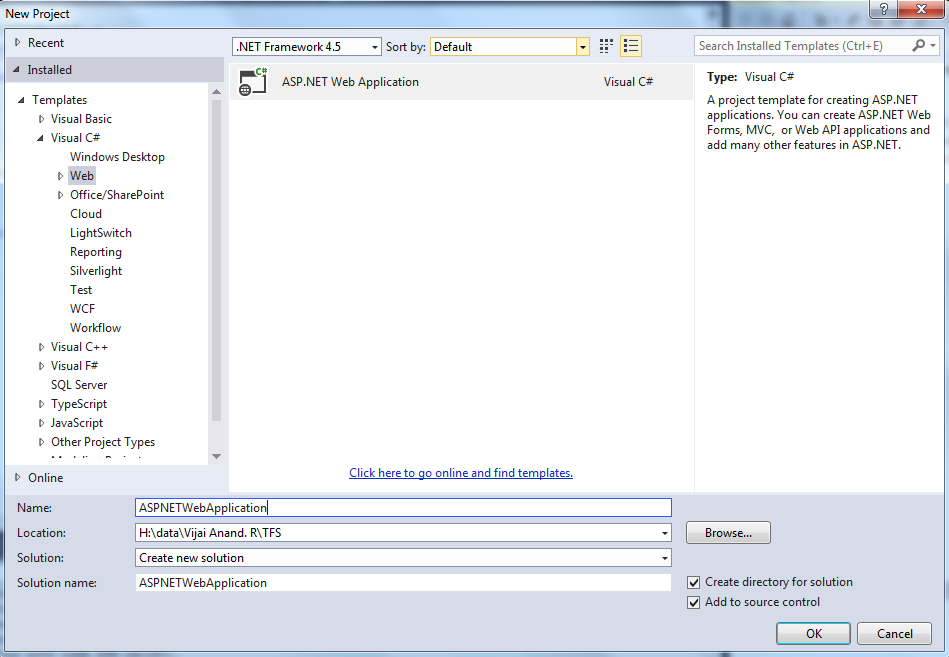Screen dimensions: 949x657
Task: Select the LightSwitch category
Action: click(100, 233)
